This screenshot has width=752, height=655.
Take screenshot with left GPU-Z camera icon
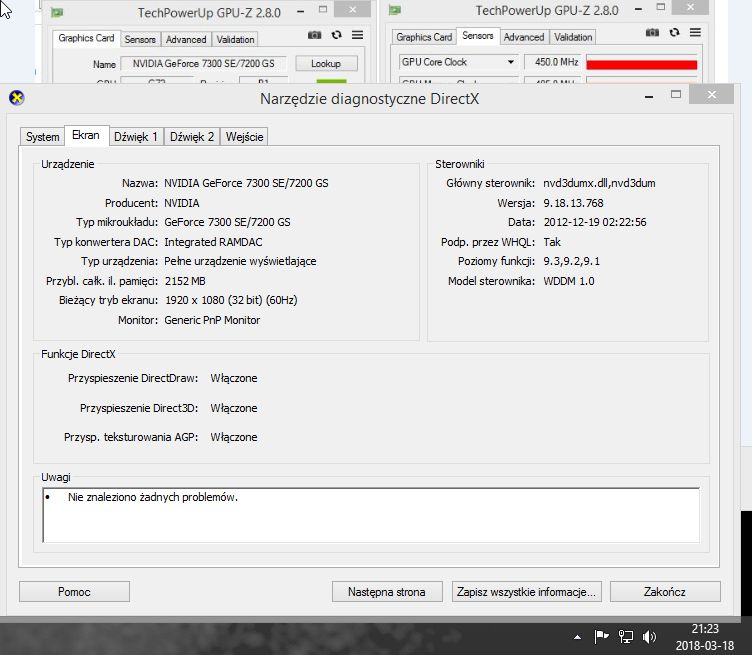(315, 35)
